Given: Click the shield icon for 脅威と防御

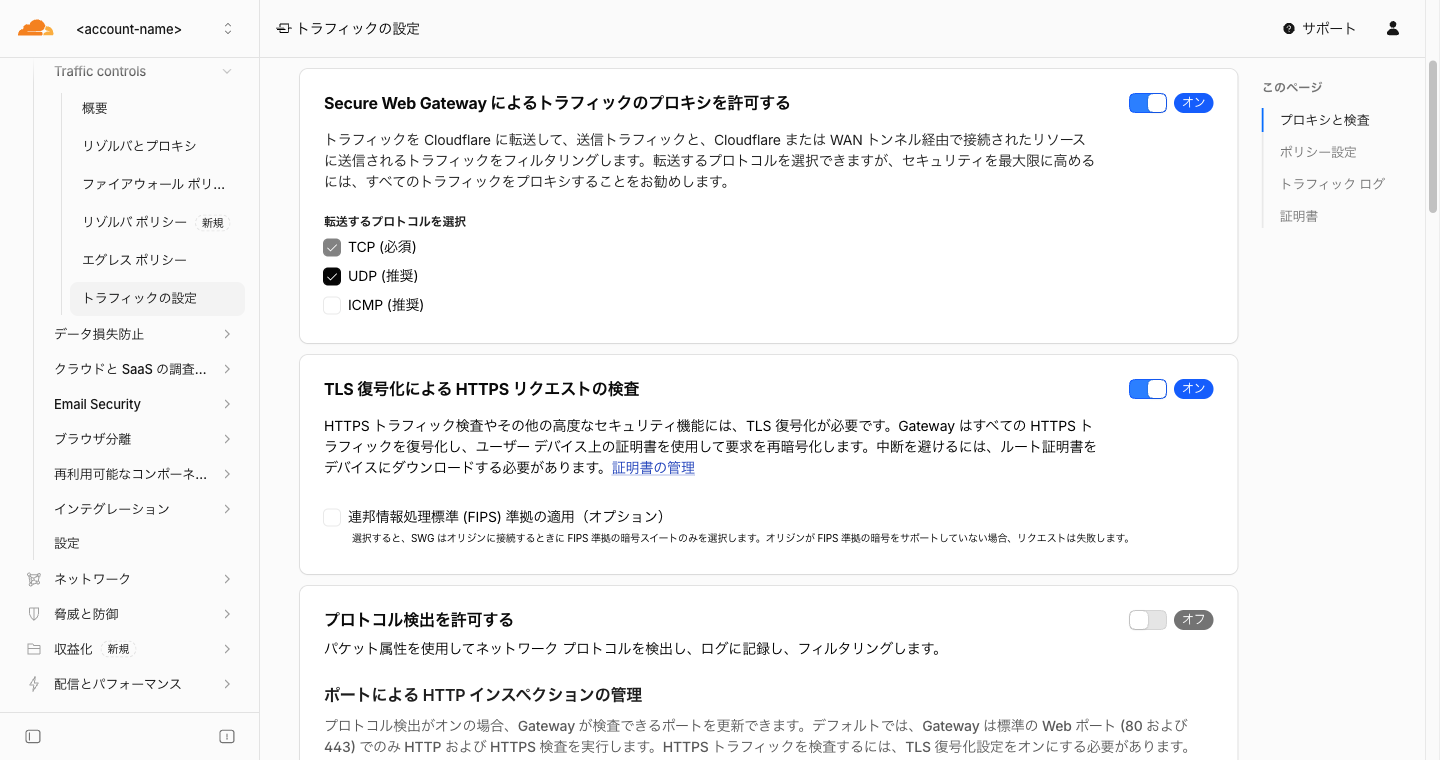Looking at the screenshot, I should (x=34, y=614).
